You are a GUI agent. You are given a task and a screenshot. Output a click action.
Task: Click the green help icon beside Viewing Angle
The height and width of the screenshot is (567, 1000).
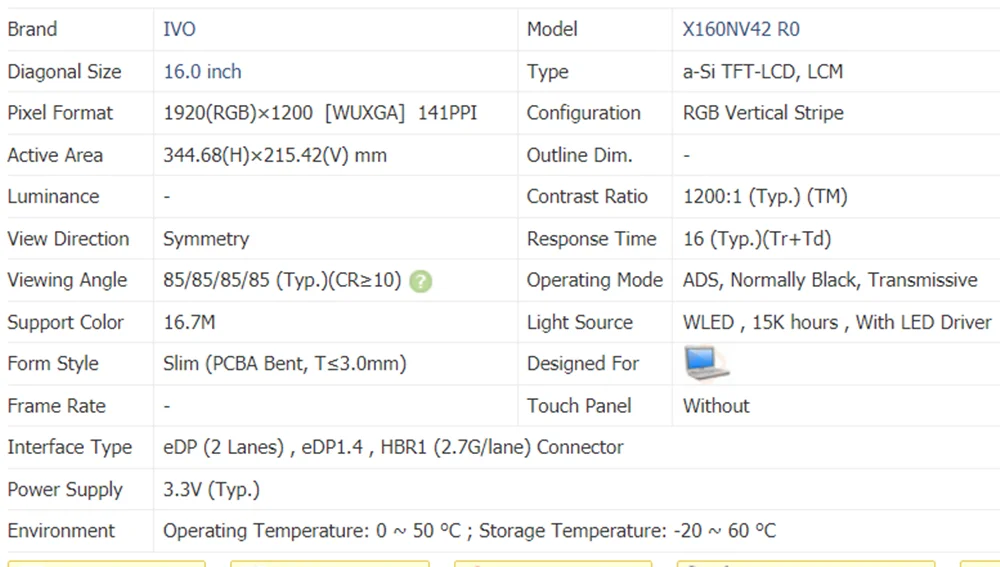click(421, 282)
